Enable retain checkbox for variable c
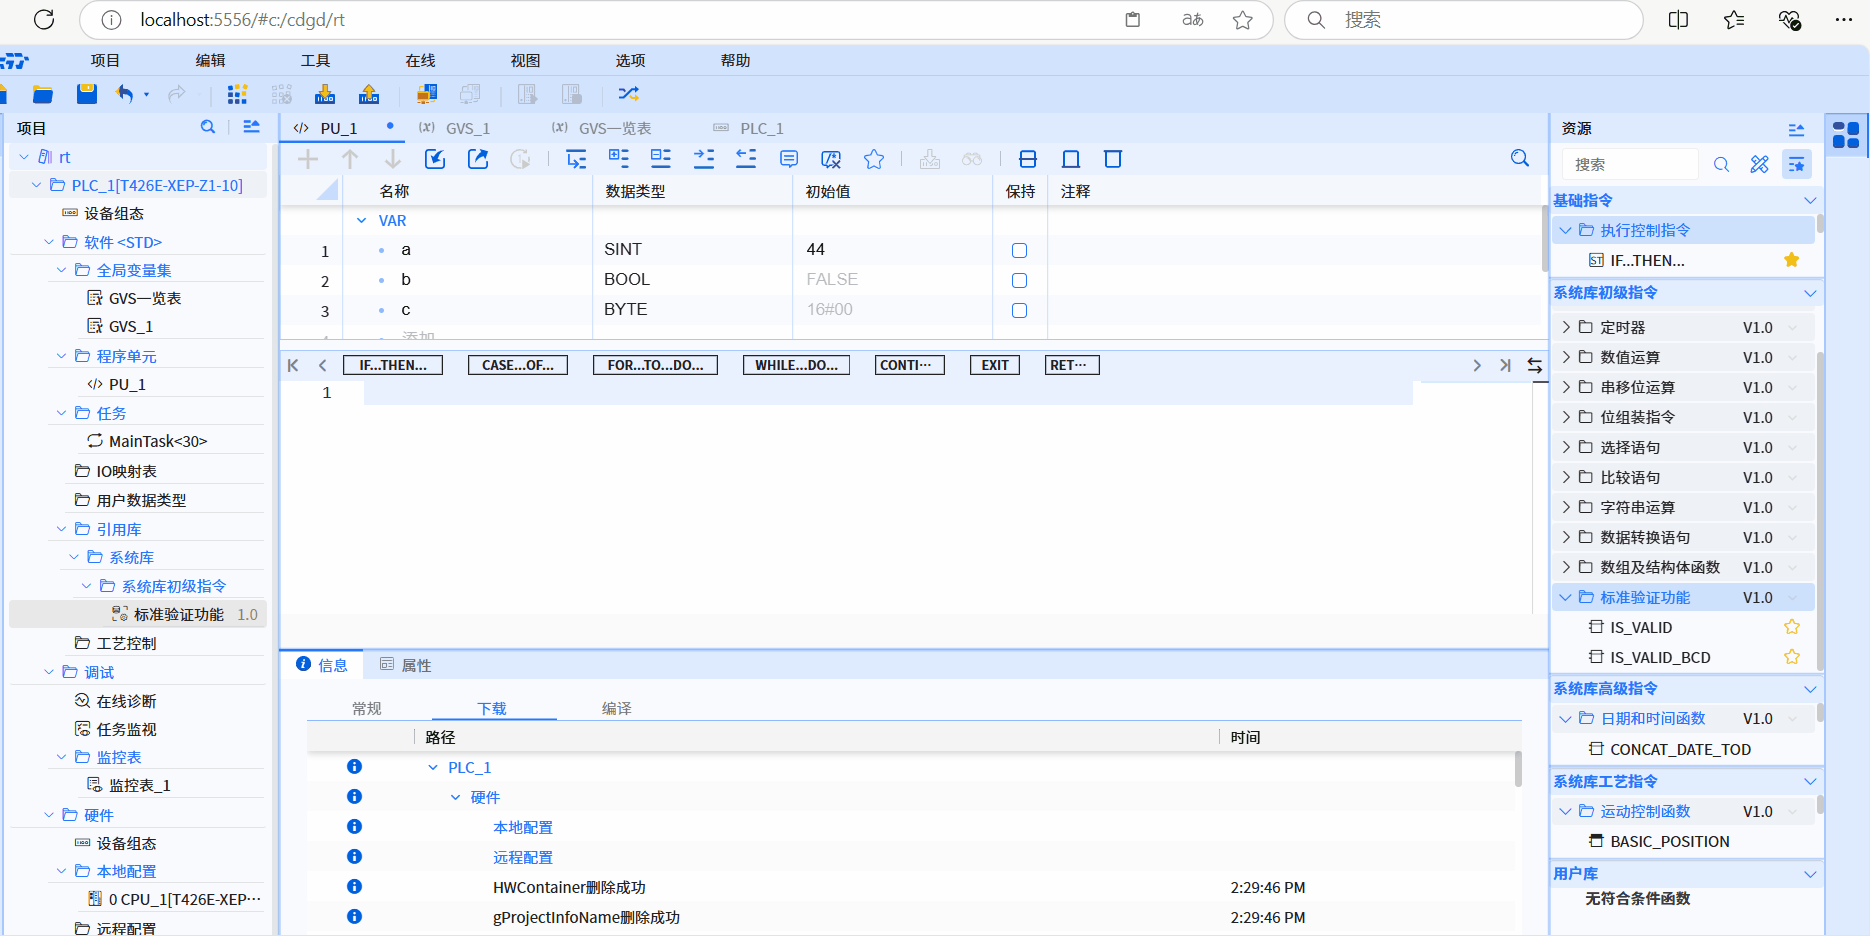1870x936 pixels. [1019, 310]
